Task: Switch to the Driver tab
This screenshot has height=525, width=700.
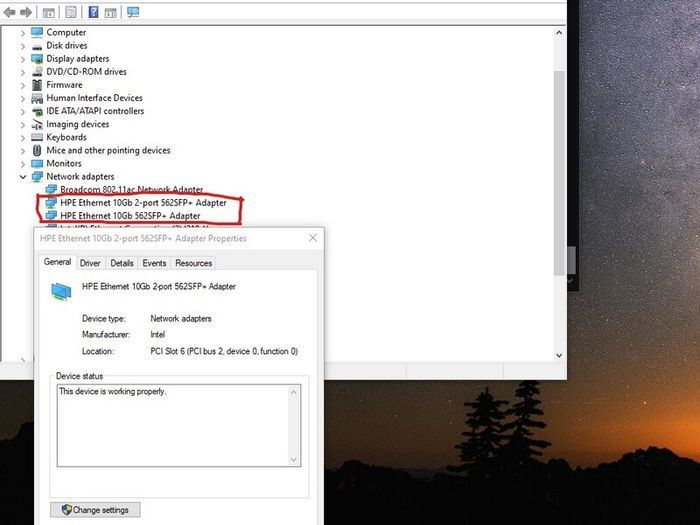Action: click(90, 263)
